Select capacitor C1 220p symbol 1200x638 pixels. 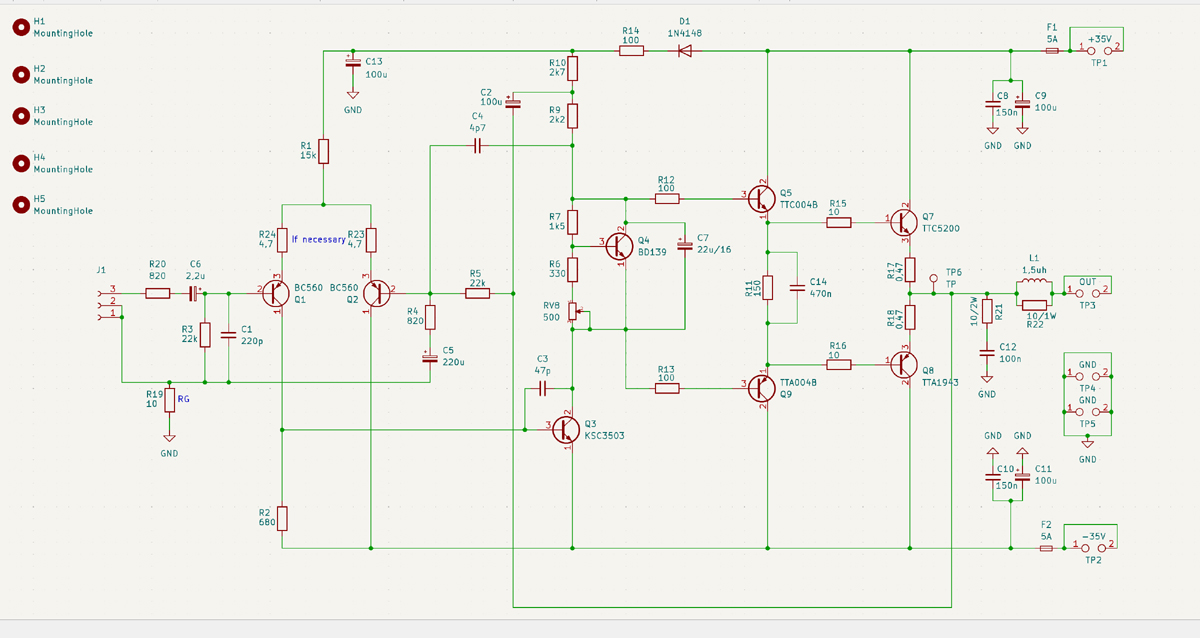tap(227, 334)
